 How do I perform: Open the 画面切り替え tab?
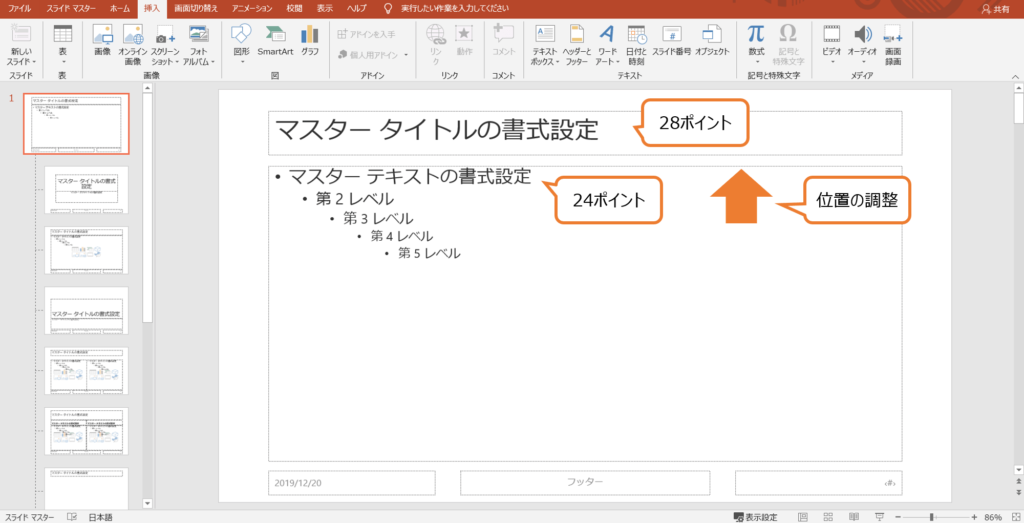point(196,8)
